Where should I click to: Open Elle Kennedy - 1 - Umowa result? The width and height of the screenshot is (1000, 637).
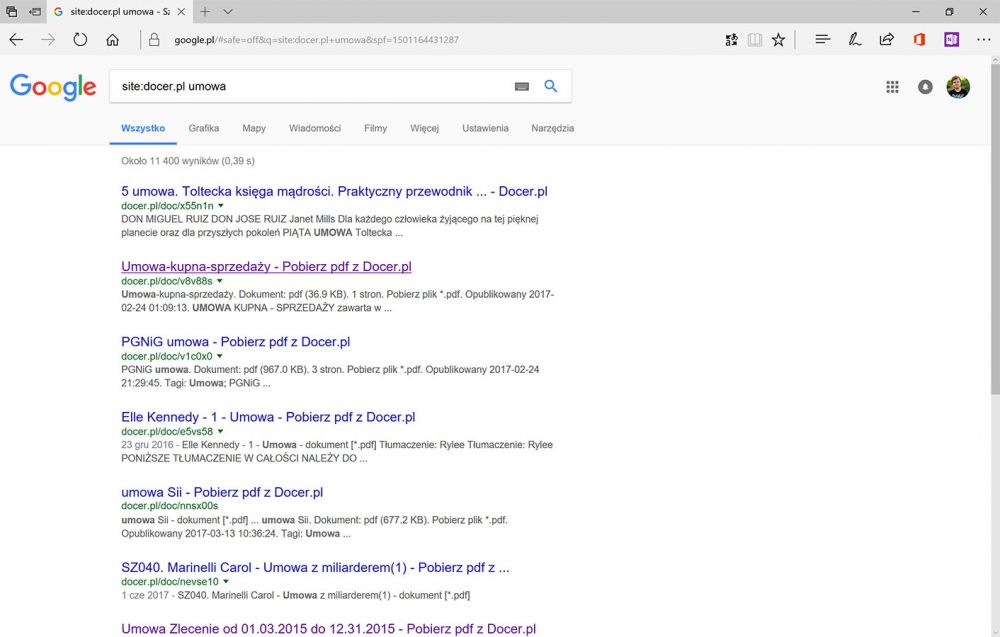268,417
